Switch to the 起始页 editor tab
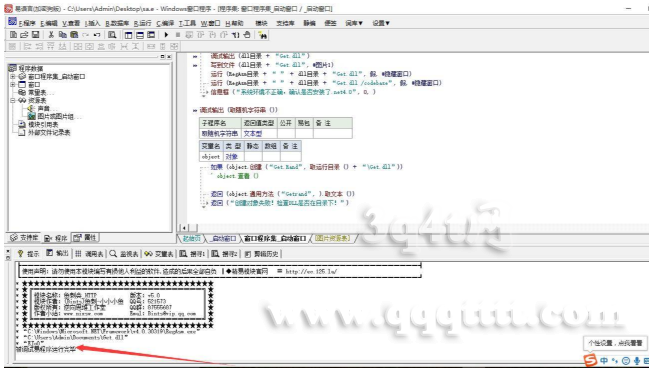This screenshot has height=368, width=649. coord(191,238)
